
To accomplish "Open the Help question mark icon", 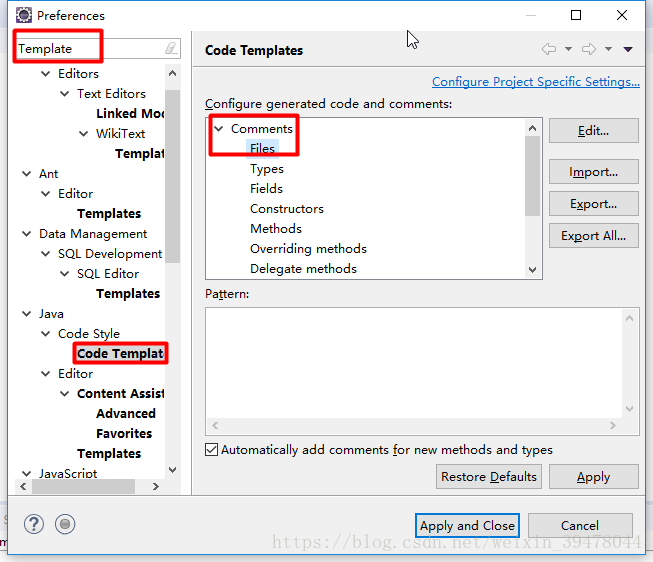I will (34, 524).
